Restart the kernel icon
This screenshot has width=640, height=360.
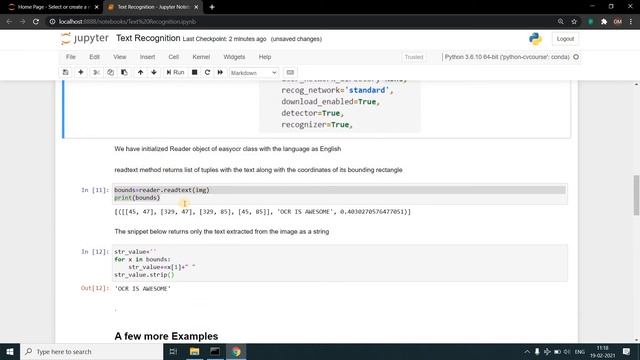pyautogui.click(x=207, y=72)
